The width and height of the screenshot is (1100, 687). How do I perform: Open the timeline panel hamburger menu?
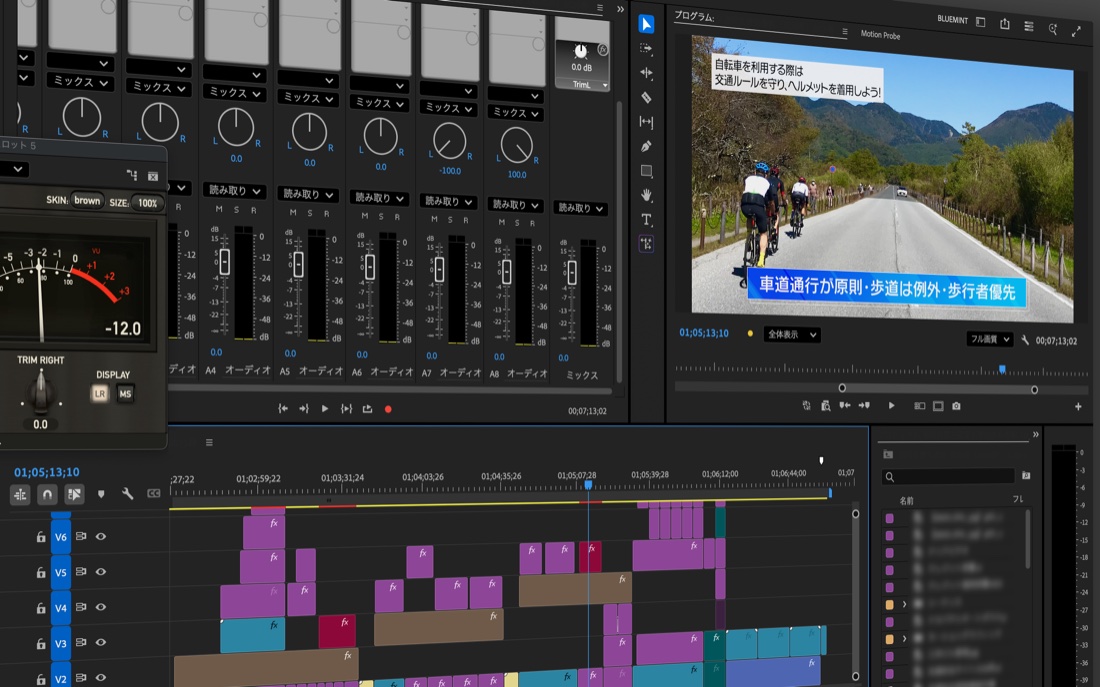(x=209, y=442)
